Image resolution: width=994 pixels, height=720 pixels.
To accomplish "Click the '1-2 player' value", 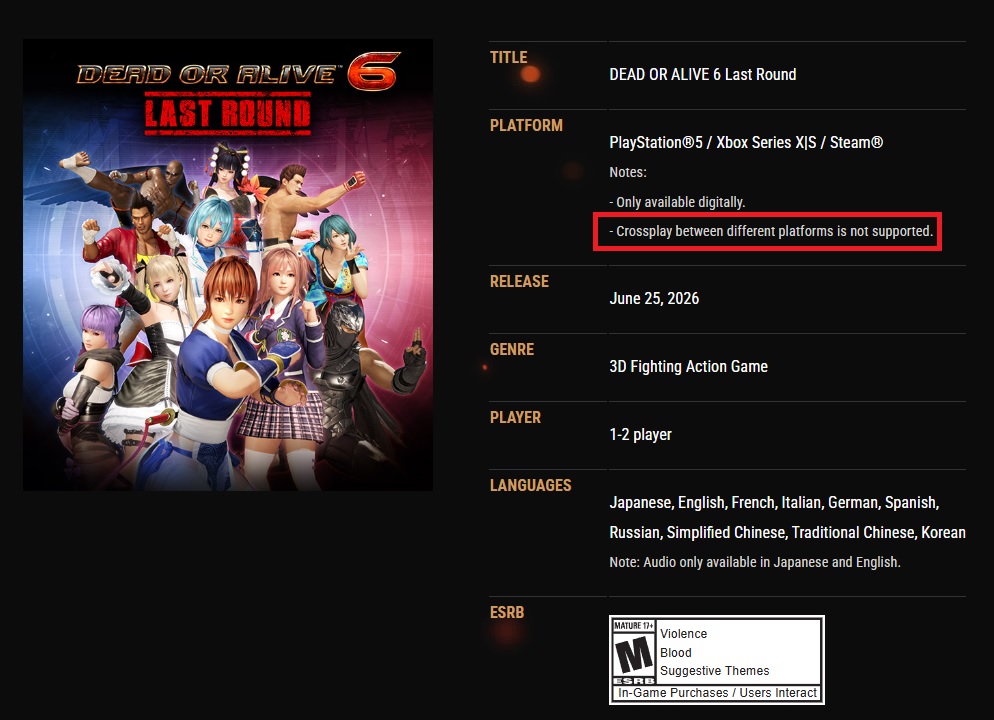I will (x=640, y=435).
